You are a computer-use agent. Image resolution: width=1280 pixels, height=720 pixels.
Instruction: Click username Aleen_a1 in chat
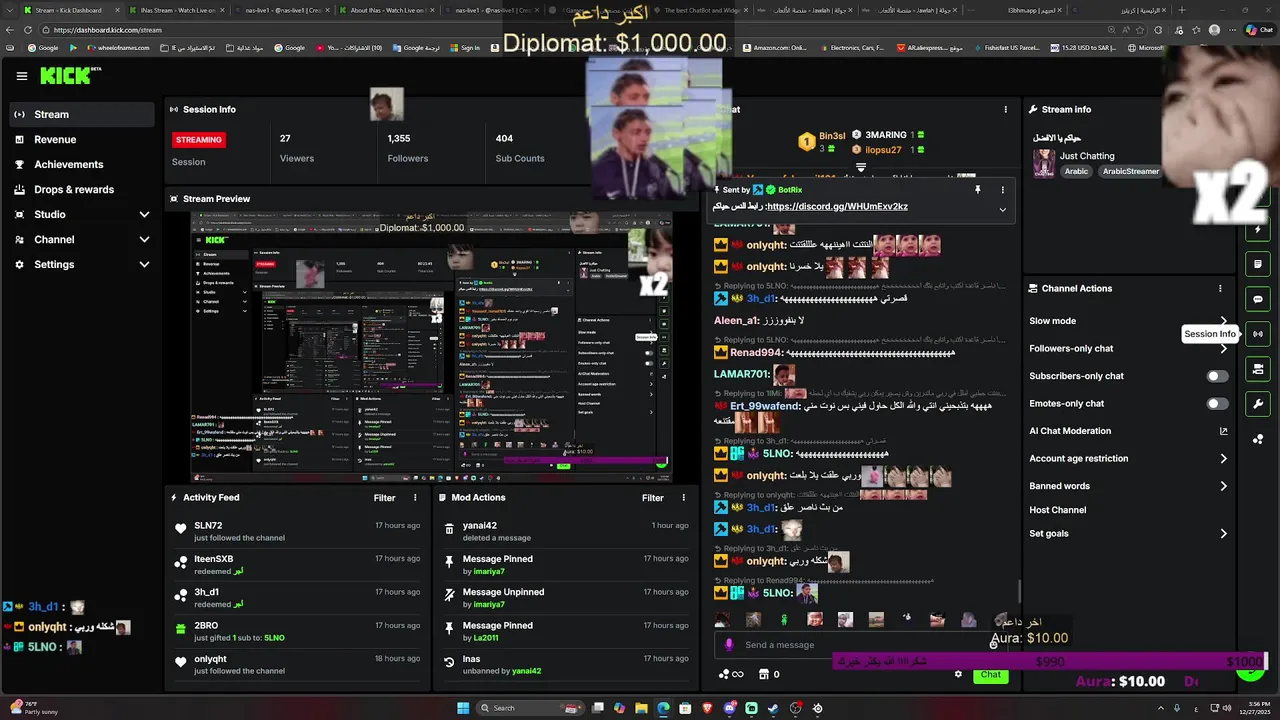[x=736, y=320]
